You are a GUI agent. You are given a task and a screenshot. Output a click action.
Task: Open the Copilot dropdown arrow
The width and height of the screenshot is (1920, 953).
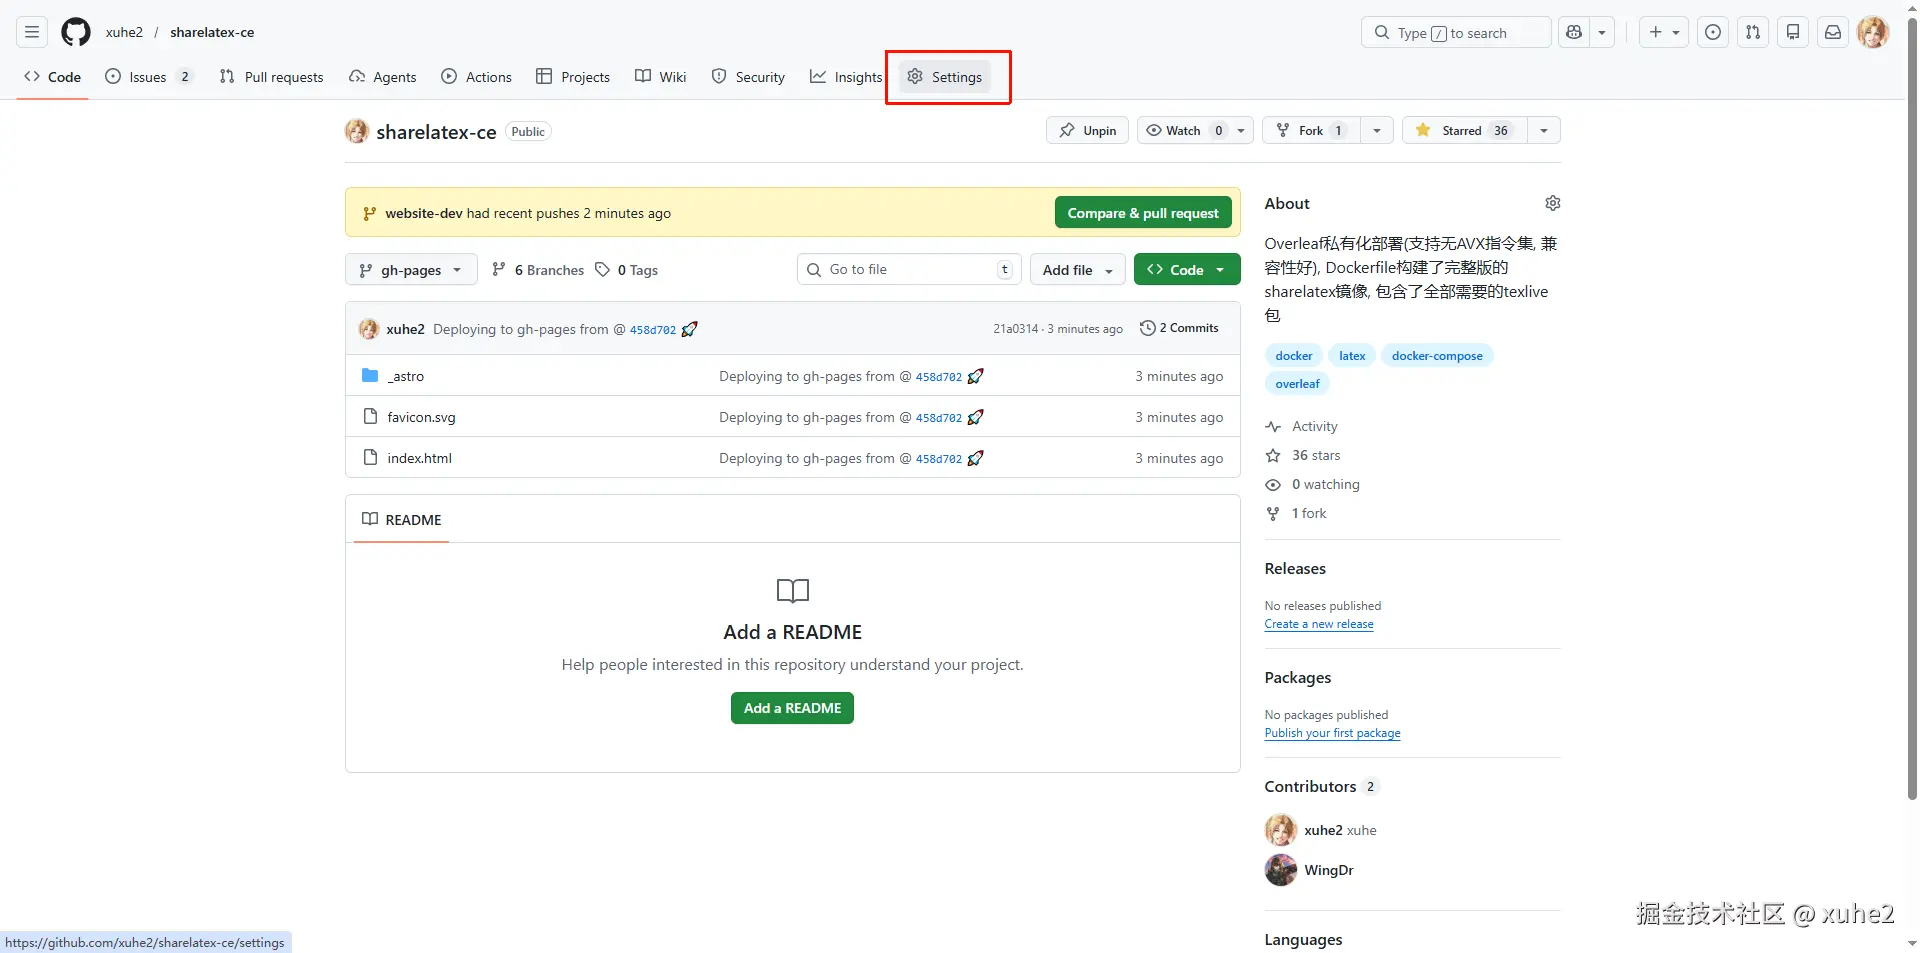tap(1602, 32)
